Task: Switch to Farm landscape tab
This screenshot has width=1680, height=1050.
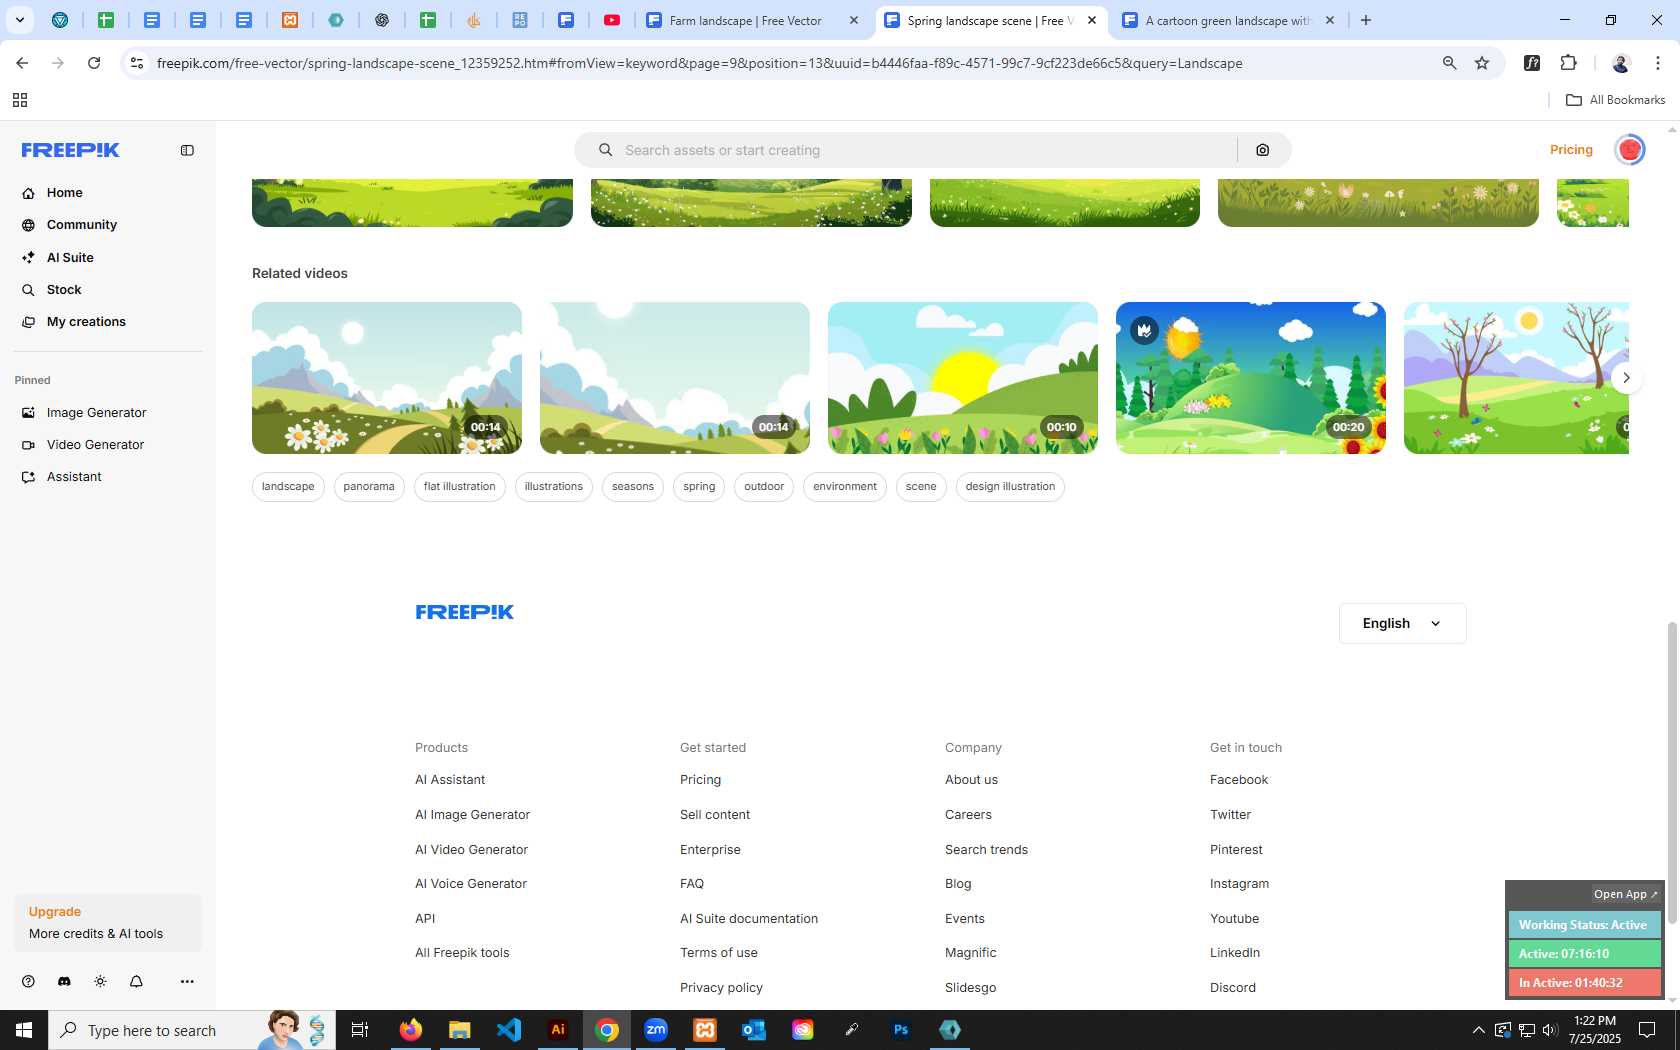Action: coord(753,20)
